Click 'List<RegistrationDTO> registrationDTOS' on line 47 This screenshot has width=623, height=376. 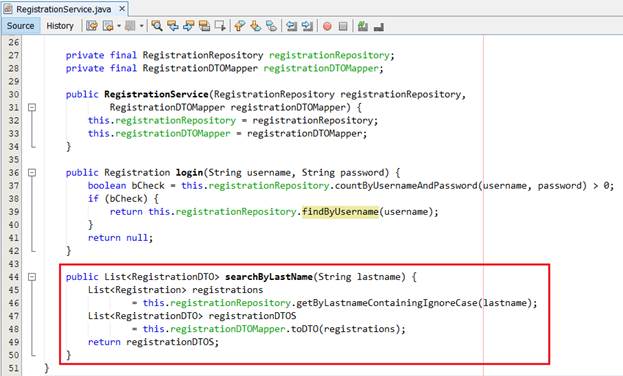coord(192,316)
